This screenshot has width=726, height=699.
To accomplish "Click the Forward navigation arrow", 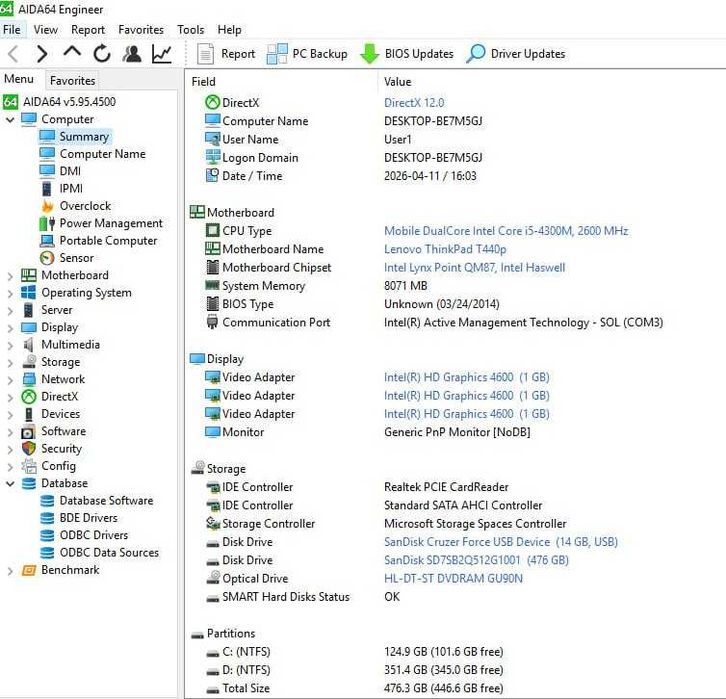I will click(42, 54).
